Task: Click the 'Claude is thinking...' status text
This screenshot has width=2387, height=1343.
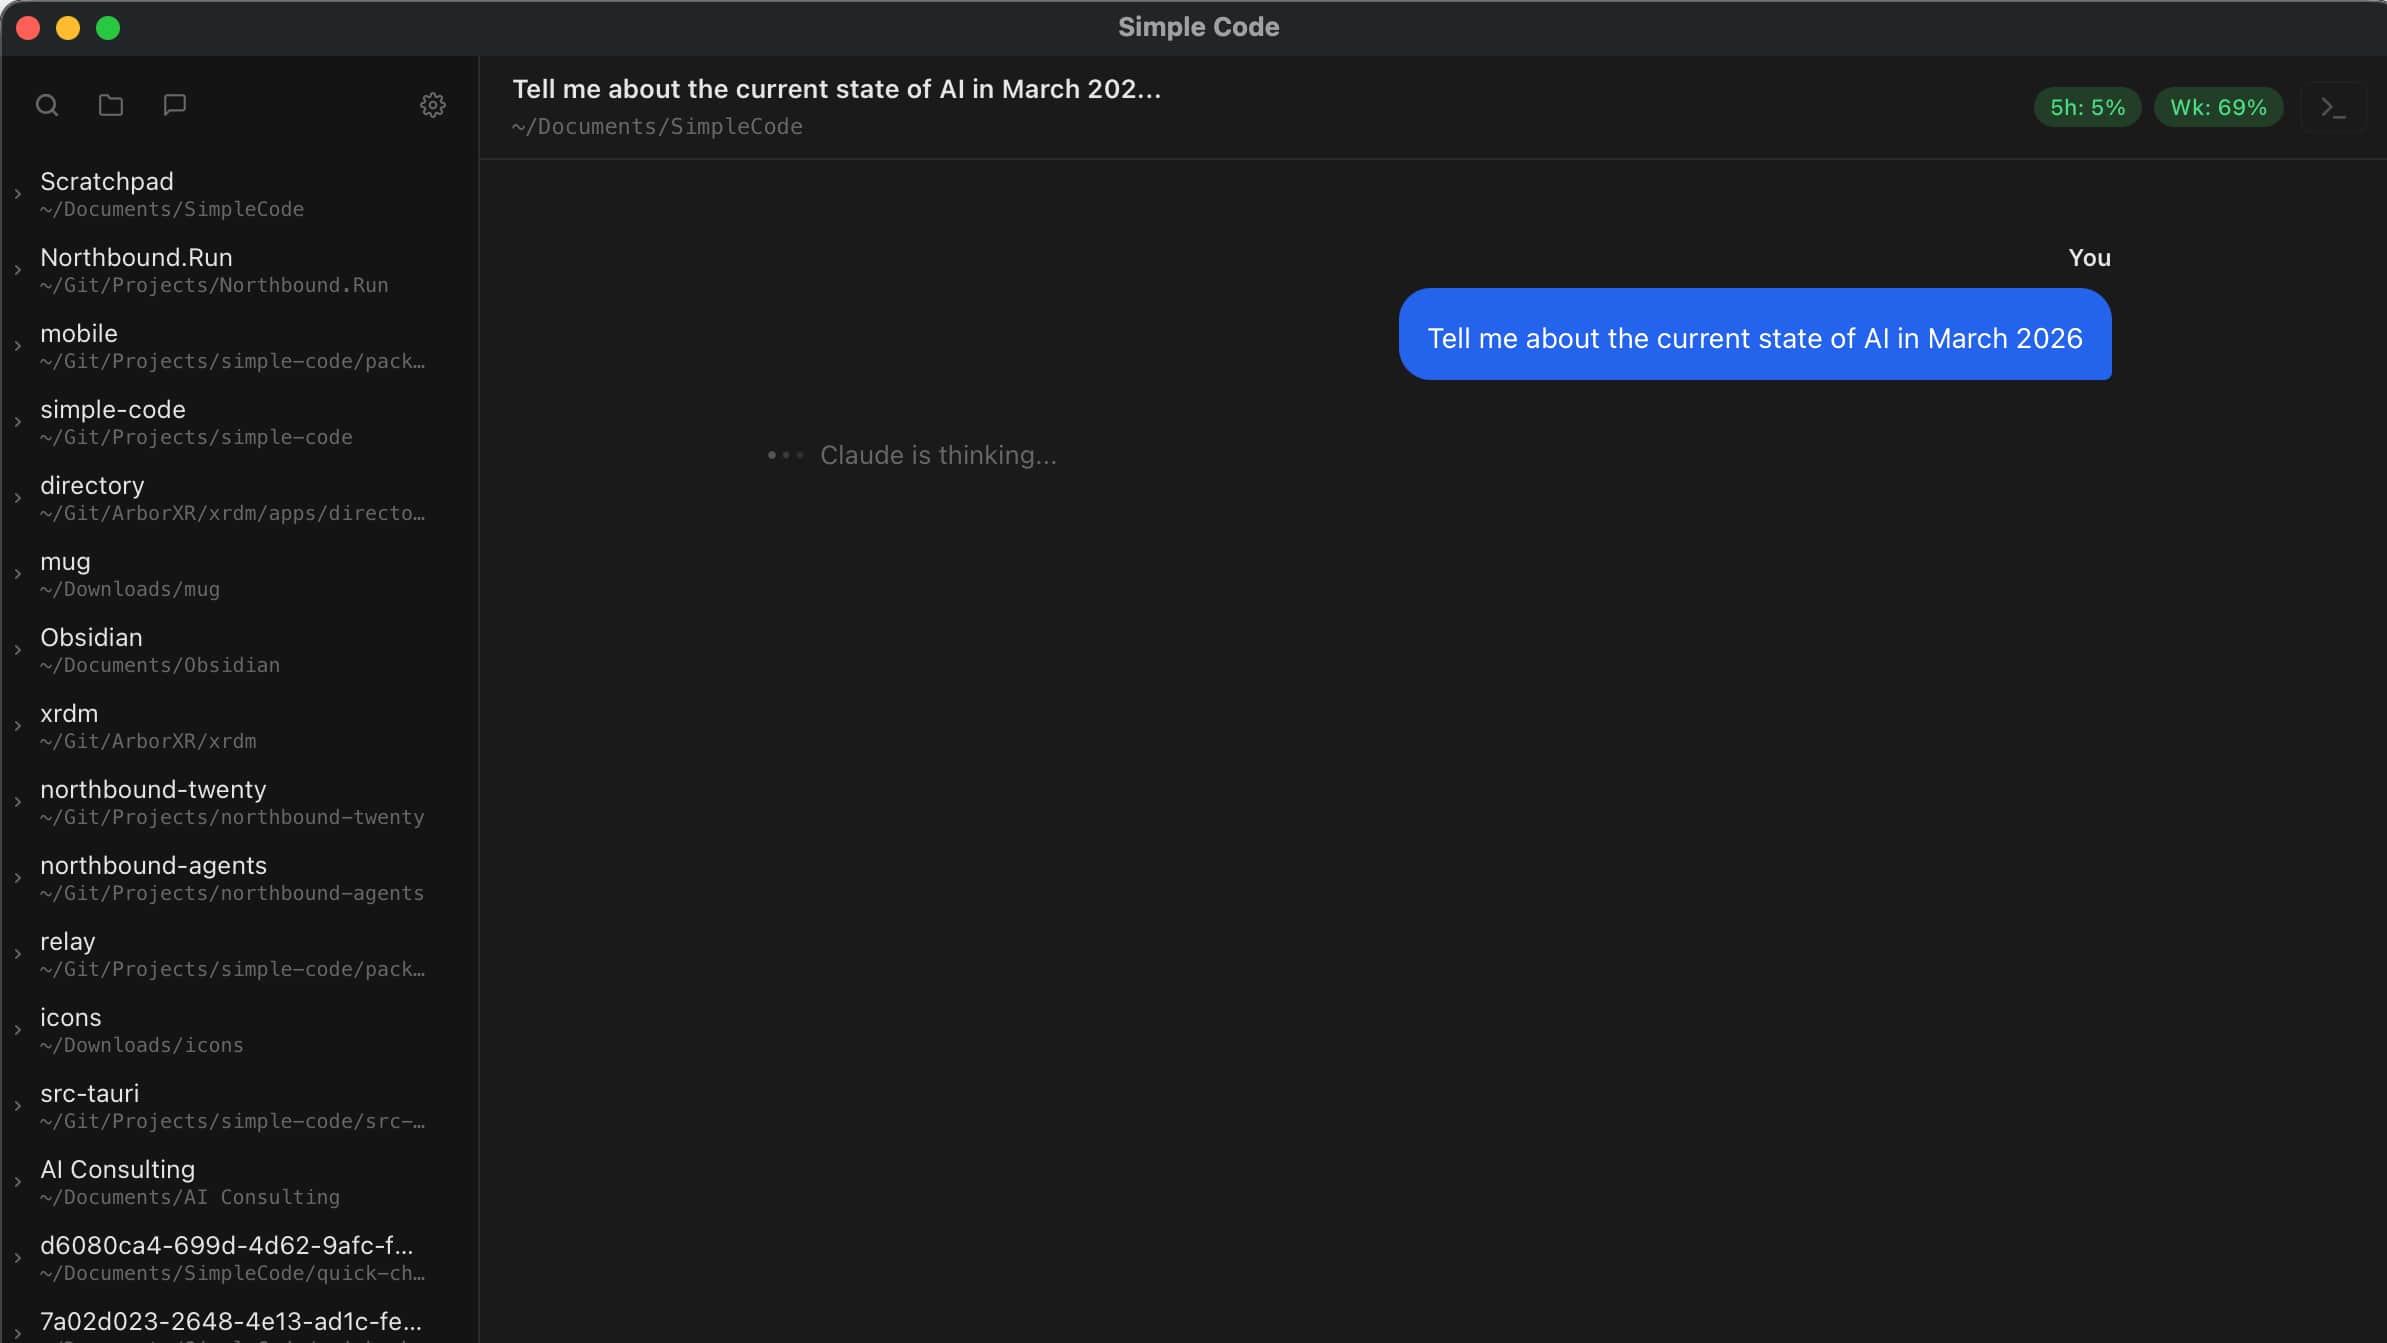Action: [938, 455]
